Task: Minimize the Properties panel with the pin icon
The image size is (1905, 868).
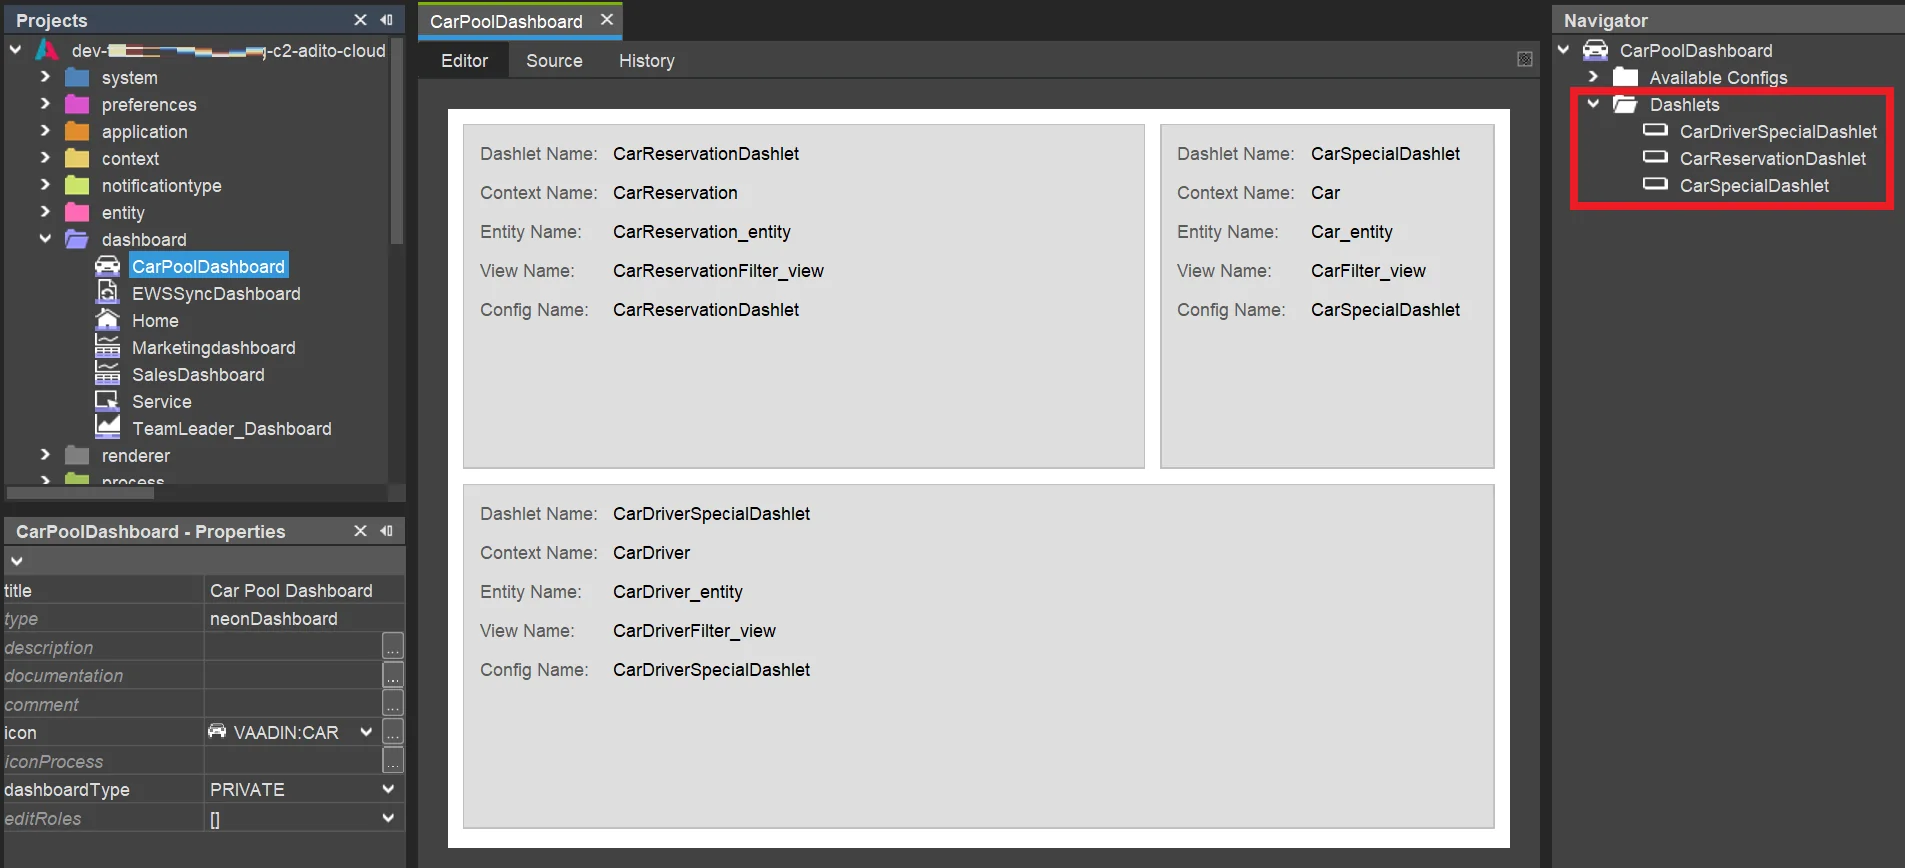Action: click(x=387, y=531)
